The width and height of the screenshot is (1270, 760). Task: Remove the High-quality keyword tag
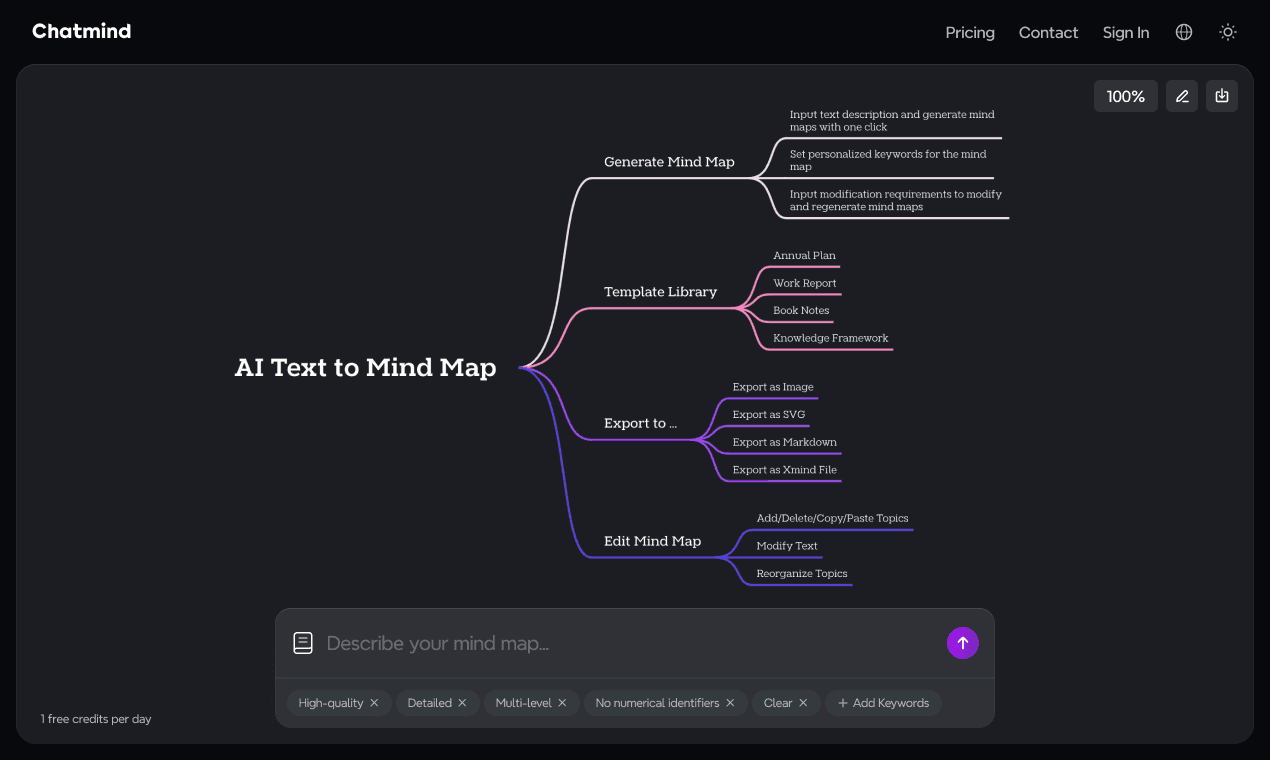point(375,702)
